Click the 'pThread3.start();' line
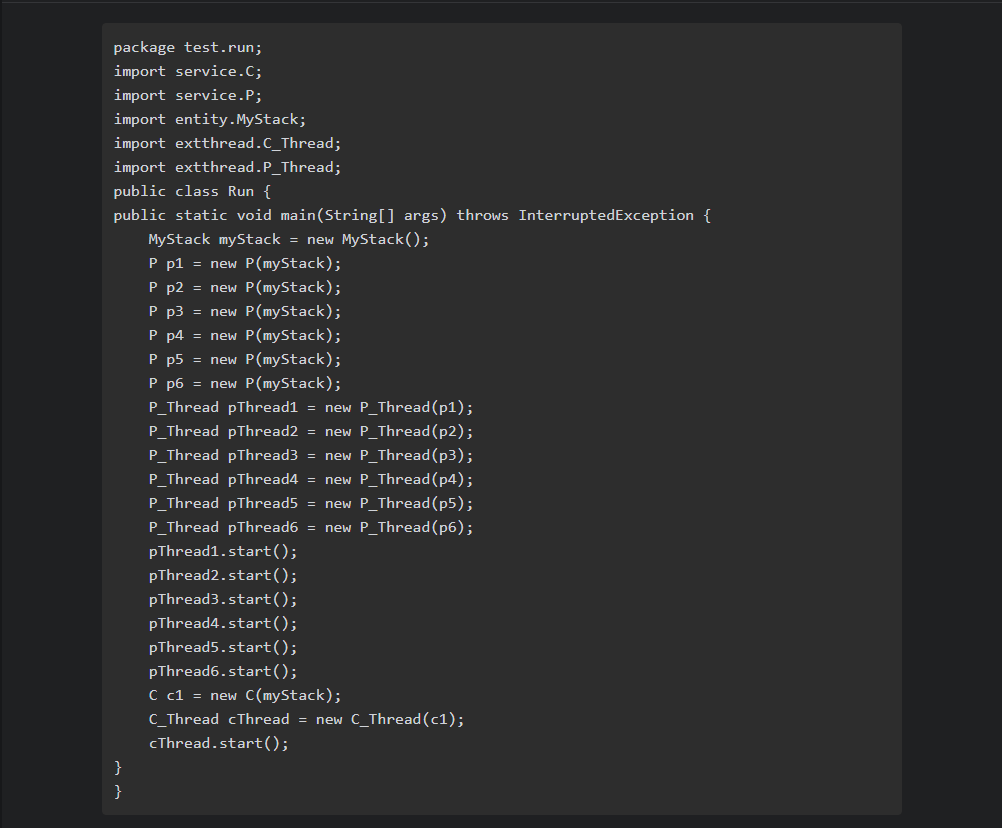Viewport: 1002px width, 828px height. pyautogui.click(x=223, y=599)
